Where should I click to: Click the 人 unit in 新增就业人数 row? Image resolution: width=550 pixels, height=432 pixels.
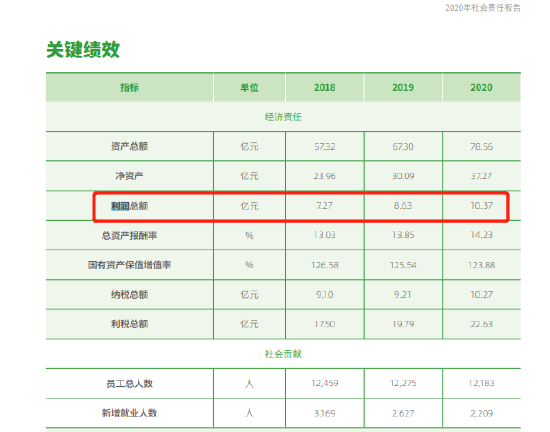tap(249, 413)
